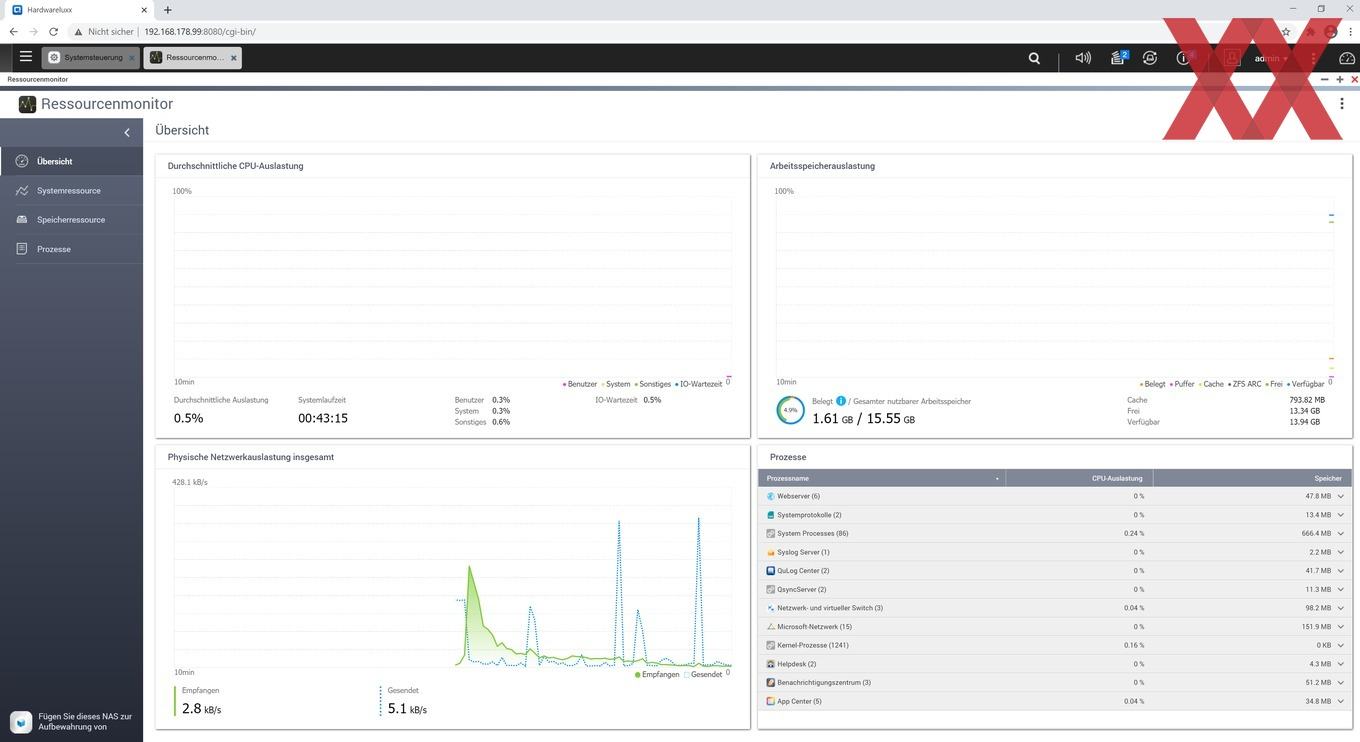
Task: Click the Prozesse list sidebar icon
Action: (x=22, y=249)
